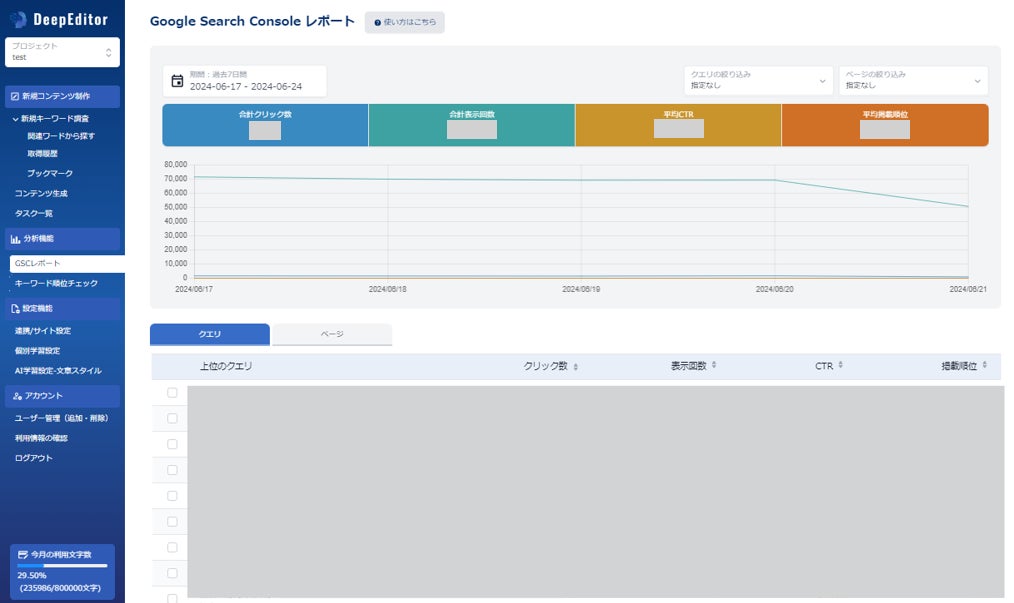
Task: Click the 使い方はこちら help button
Action: [x=404, y=23]
